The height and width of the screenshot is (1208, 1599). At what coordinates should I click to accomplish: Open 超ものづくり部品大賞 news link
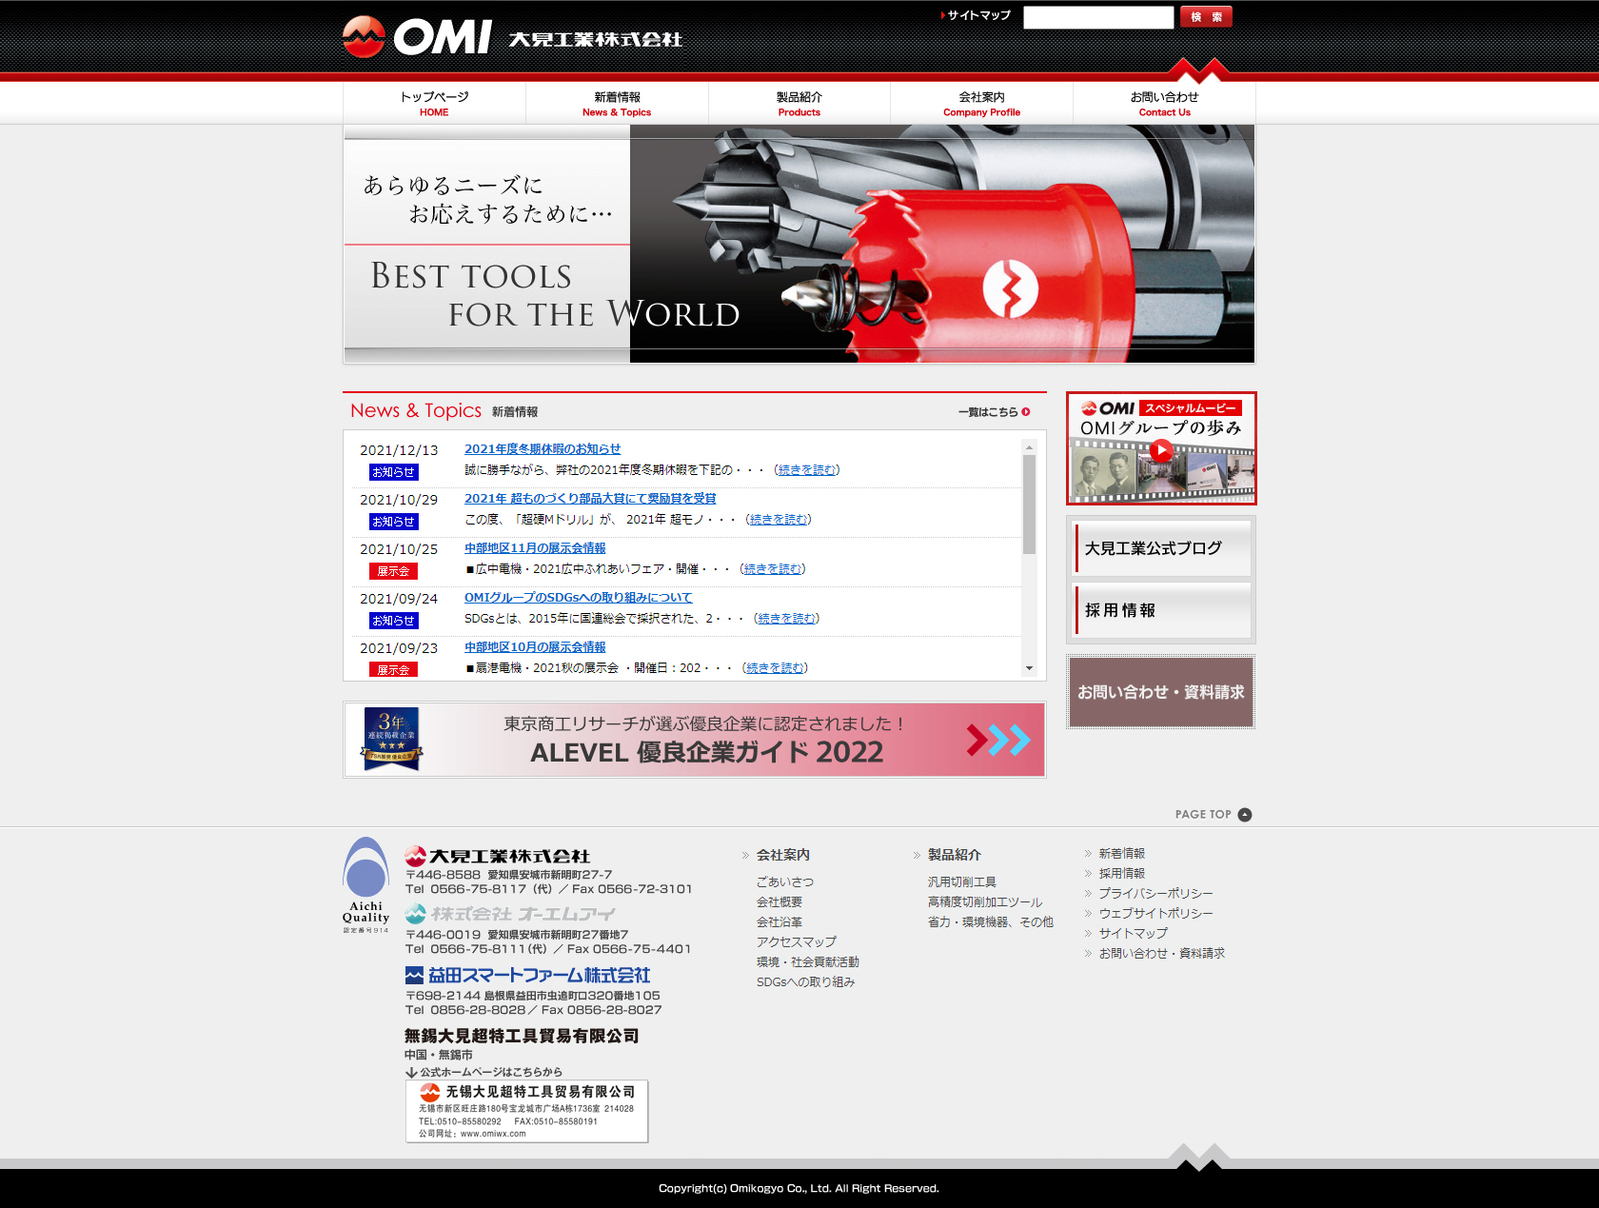click(590, 498)
